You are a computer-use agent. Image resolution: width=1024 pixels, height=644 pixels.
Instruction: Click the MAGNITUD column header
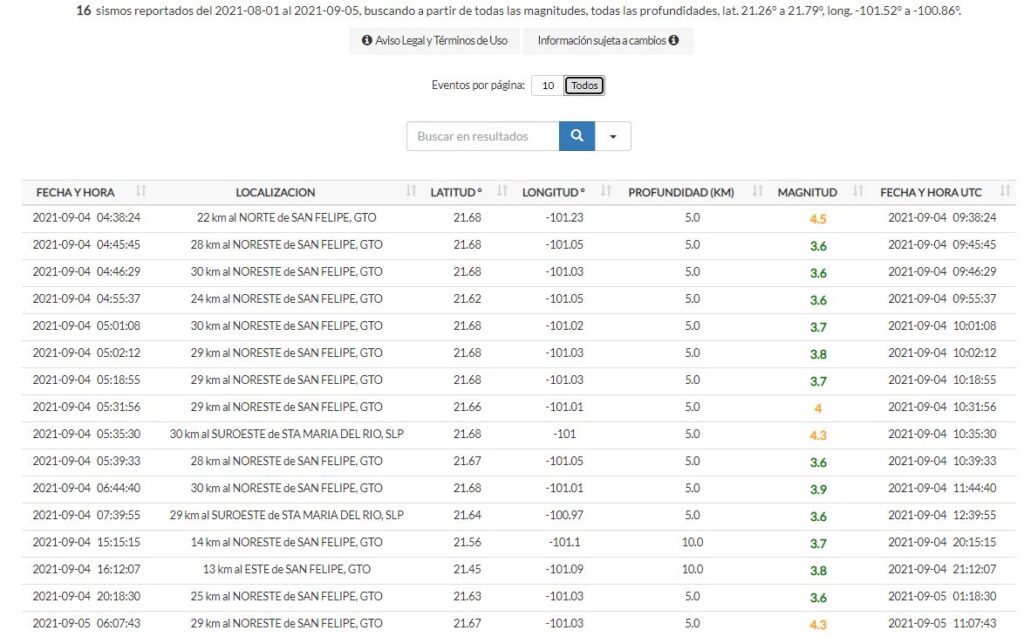click(x=807, y=192)
